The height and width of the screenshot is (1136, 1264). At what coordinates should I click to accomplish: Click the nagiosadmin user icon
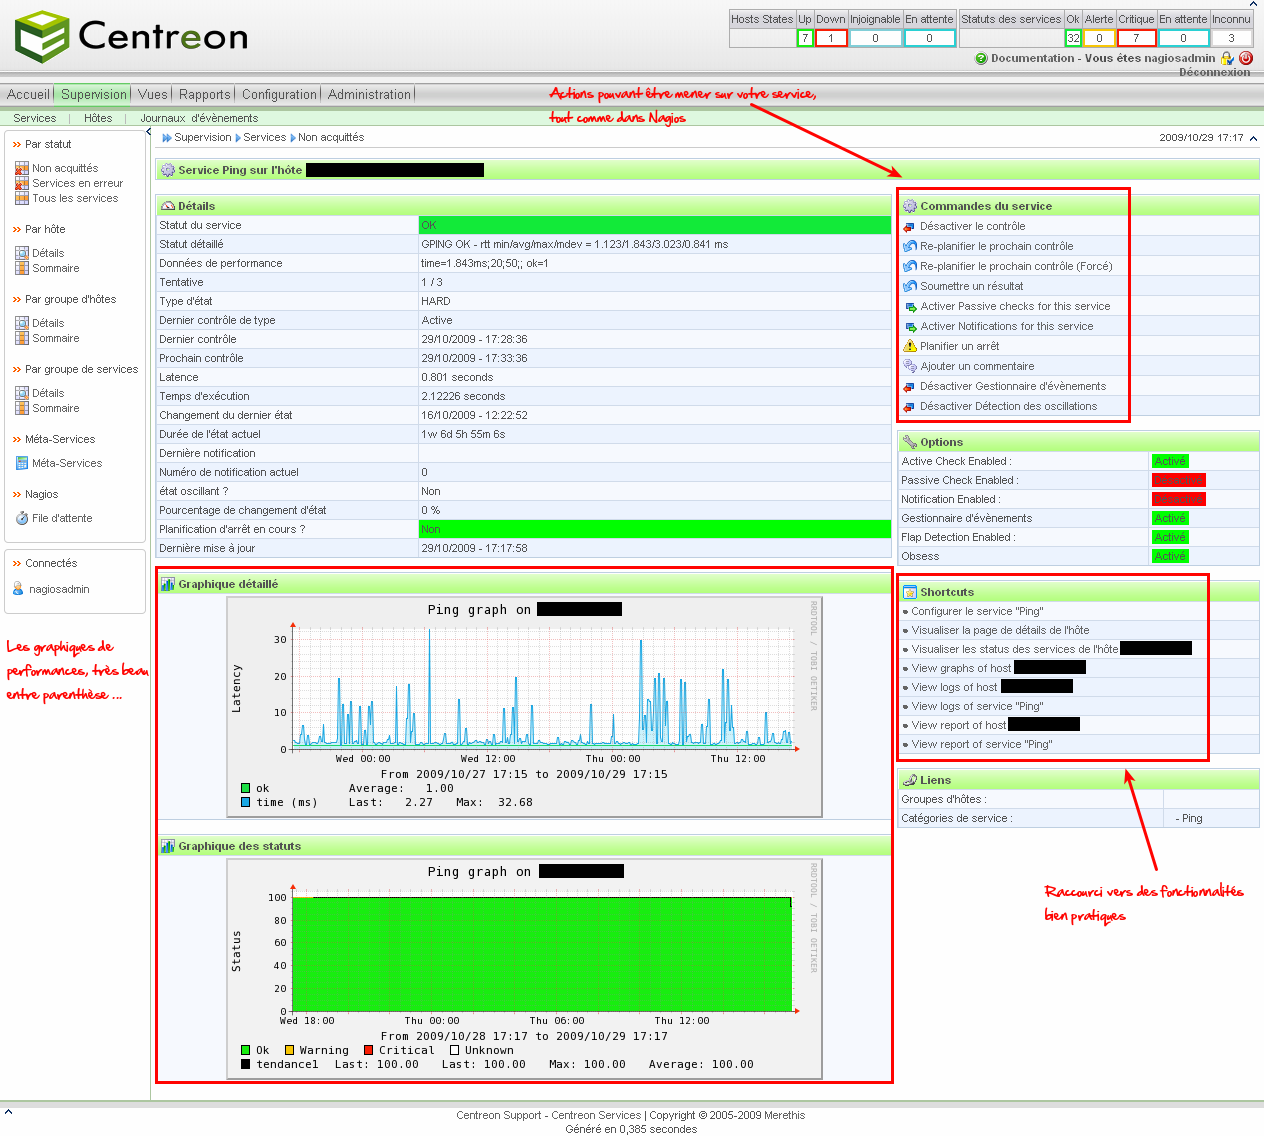pyautogui.click(x=18, y=589)
